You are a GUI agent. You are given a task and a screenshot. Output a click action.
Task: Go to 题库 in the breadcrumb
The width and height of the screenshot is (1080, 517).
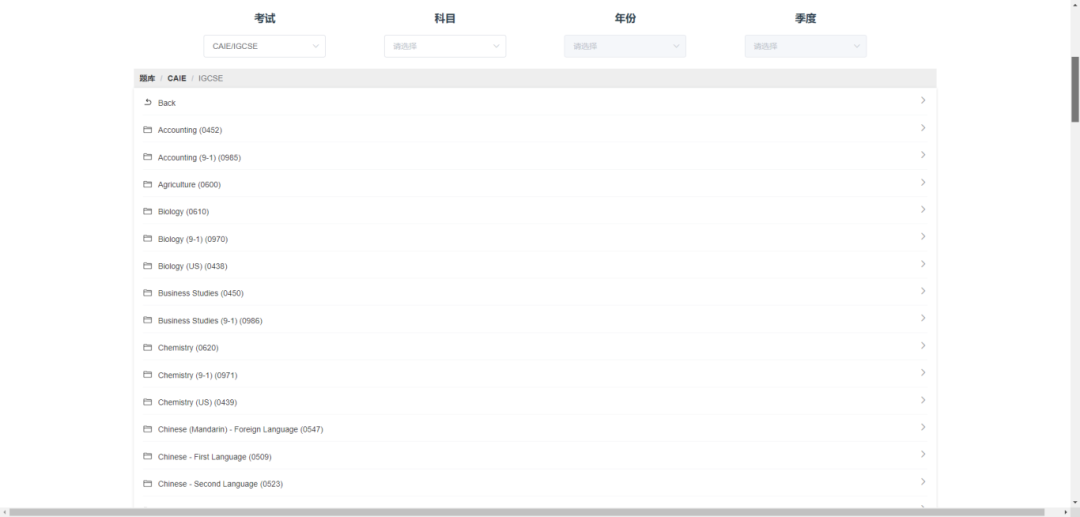(x=147, y=78)
